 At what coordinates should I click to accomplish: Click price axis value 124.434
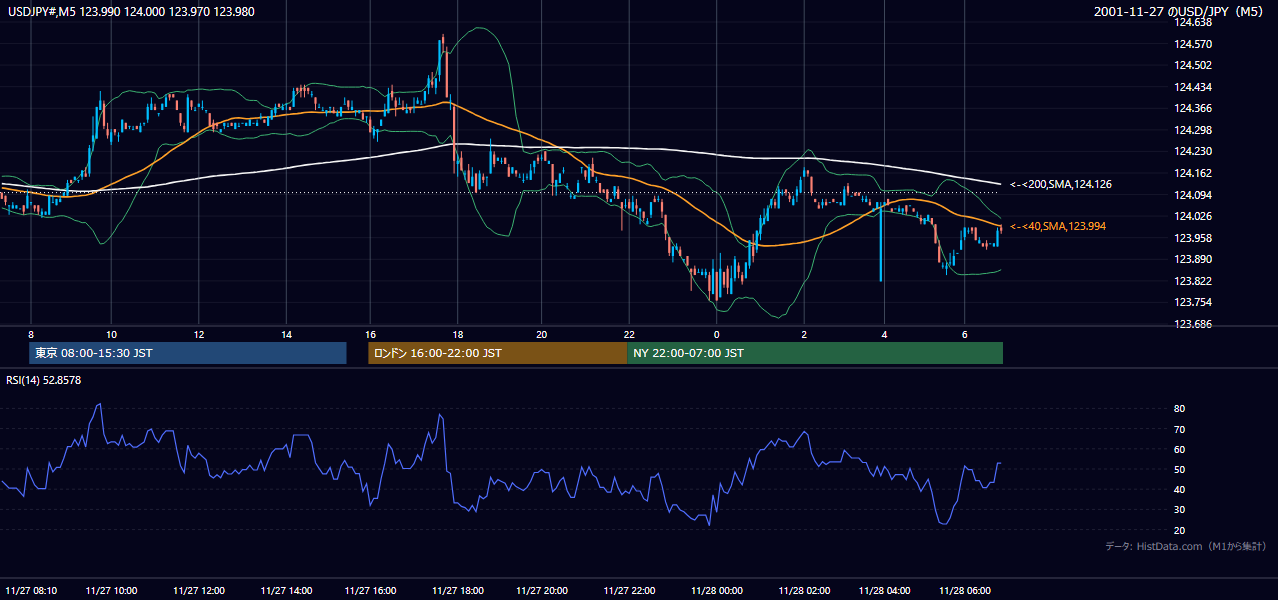(1192, 87)
